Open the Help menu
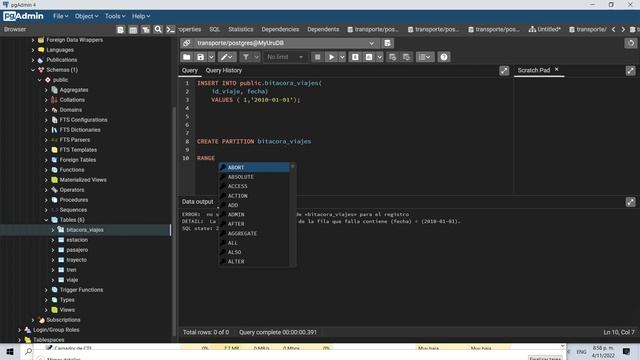 (141, 16)
